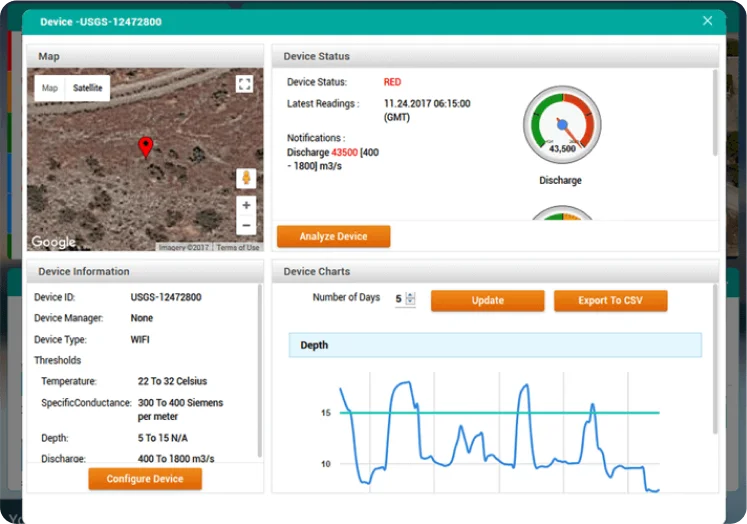Switch map to Satellite view

(87, 88)
